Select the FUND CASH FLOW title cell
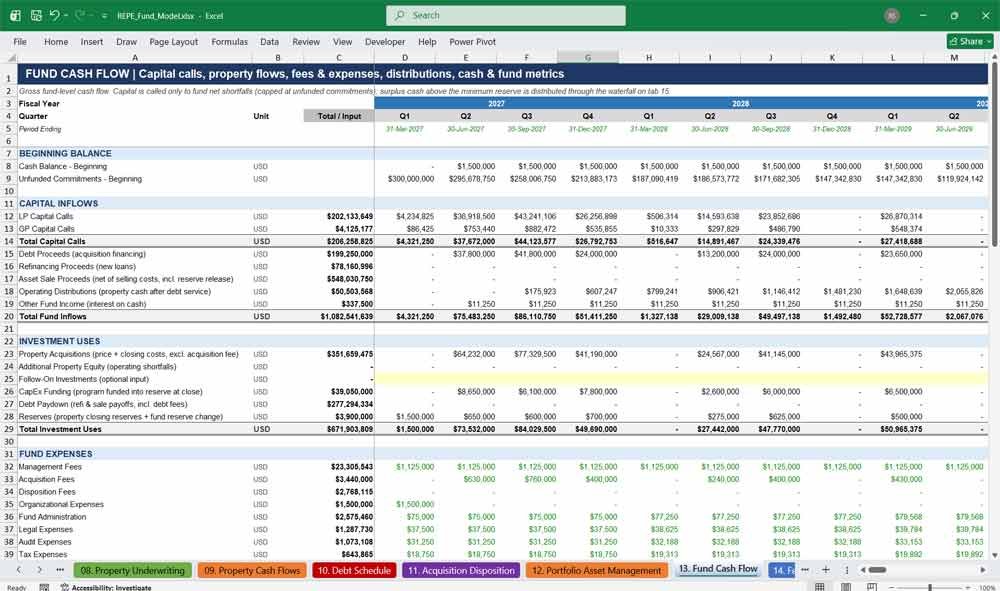The height and width of the screenshot is (591, 1000). coord(503,74)
